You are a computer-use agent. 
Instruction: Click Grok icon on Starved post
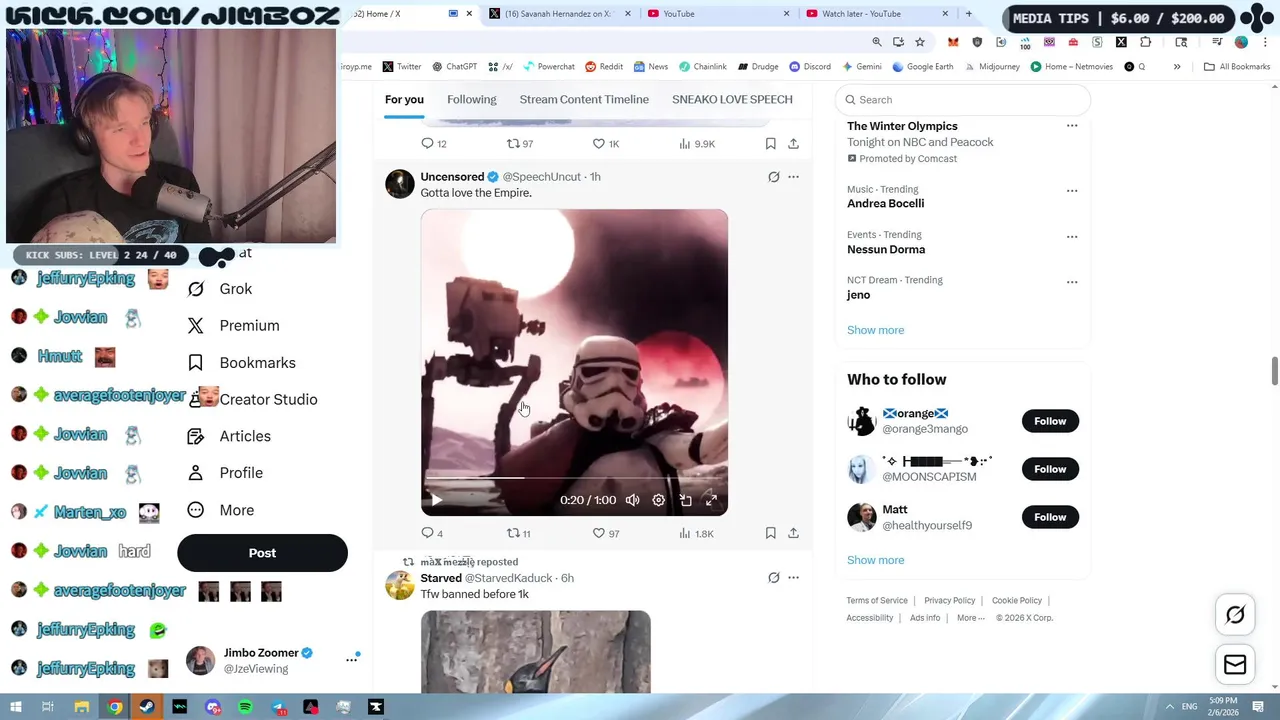[773, 578]
